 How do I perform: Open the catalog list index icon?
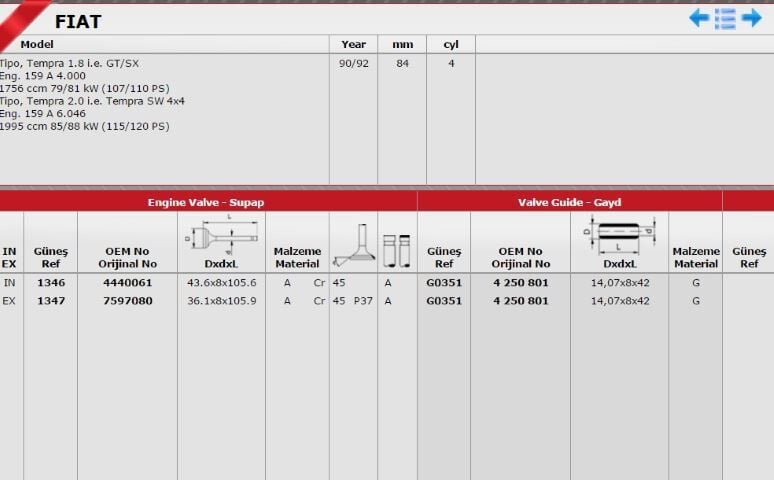(x=725, y=19)
